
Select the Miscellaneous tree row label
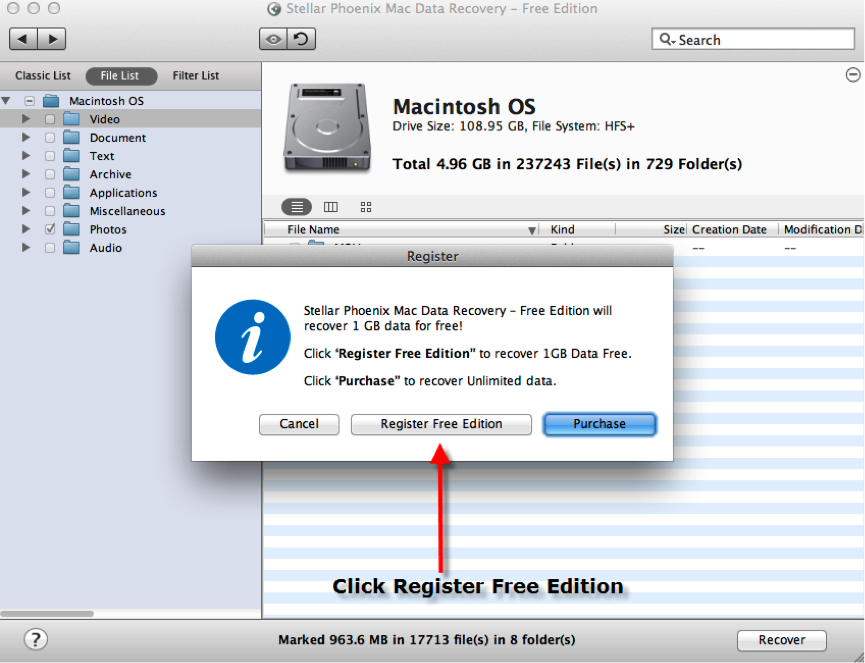click(x=127, y=211)
